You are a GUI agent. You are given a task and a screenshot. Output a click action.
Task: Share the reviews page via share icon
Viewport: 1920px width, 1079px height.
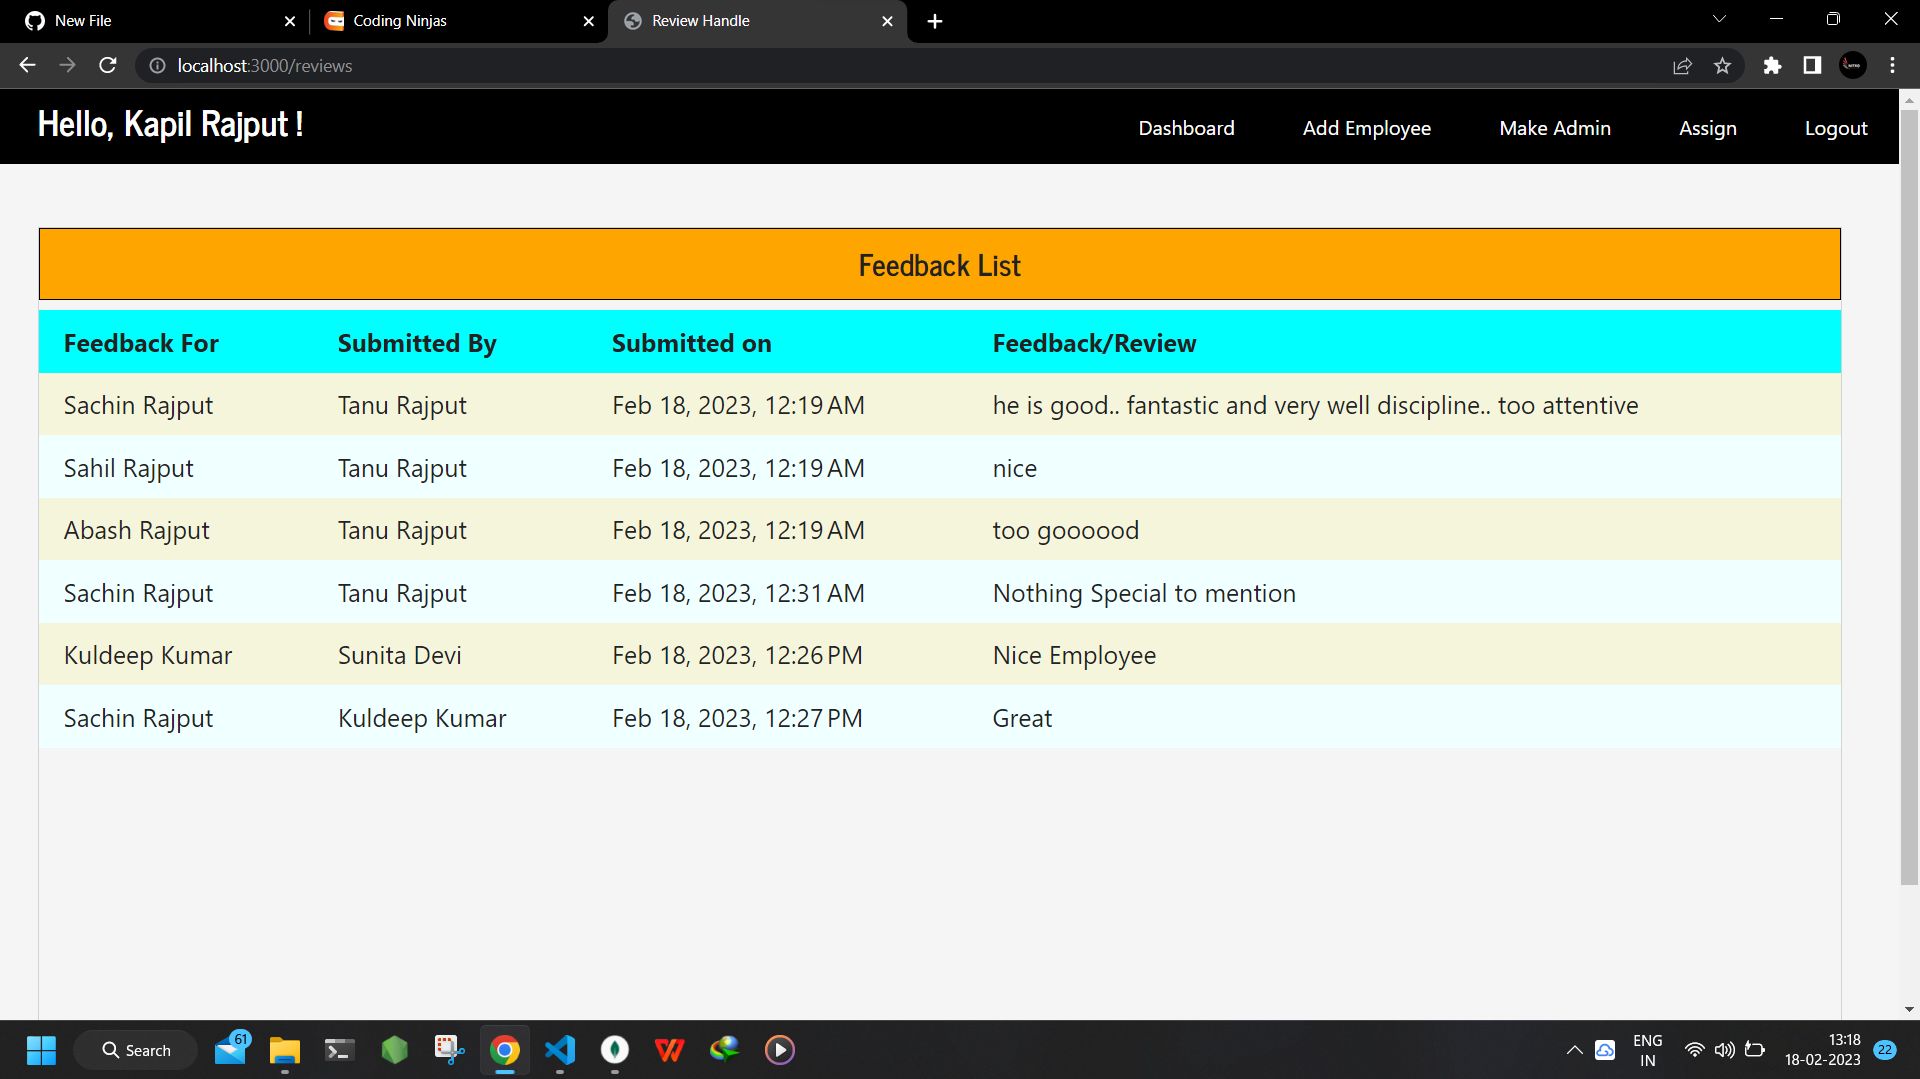(x=1683, y=65)
